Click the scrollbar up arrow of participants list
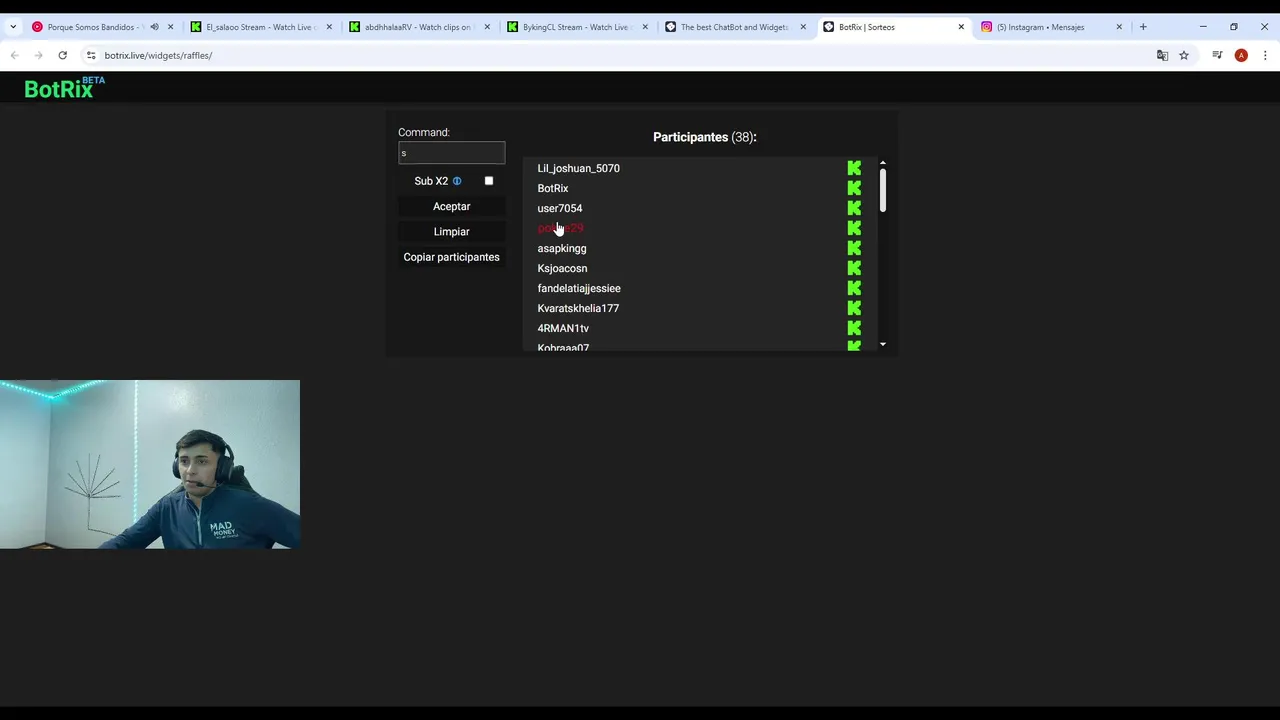The width and height of the screenshot is (1280, 720). coord(883,163)
